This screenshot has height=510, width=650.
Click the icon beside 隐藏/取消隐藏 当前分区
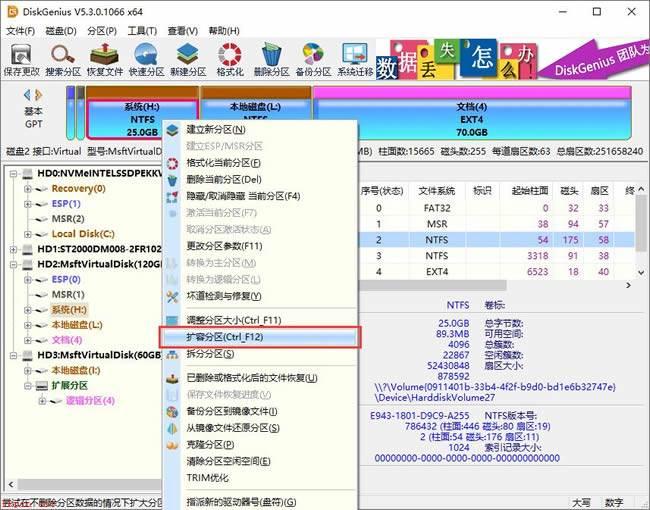tap(172, 197)
